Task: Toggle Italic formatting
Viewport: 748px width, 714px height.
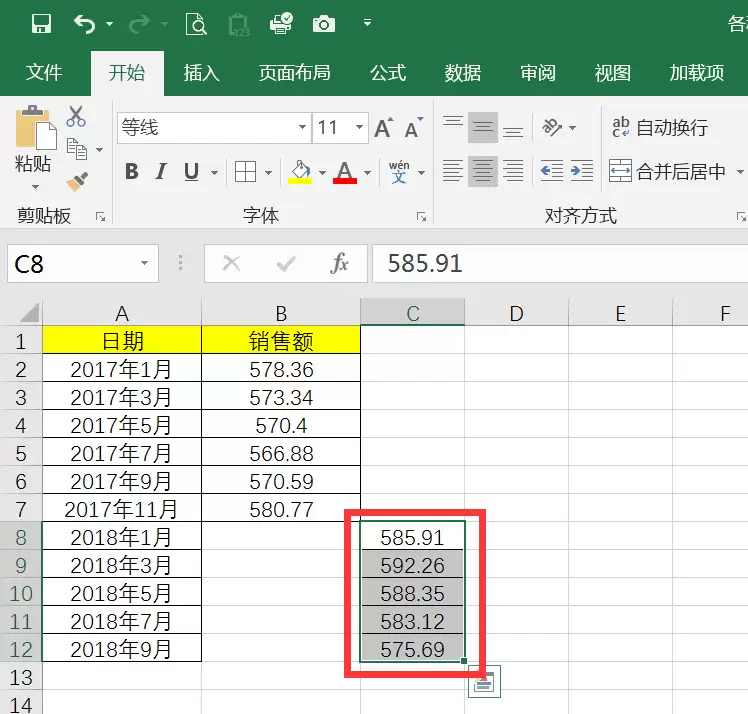Action: click(x=161, y=171)
